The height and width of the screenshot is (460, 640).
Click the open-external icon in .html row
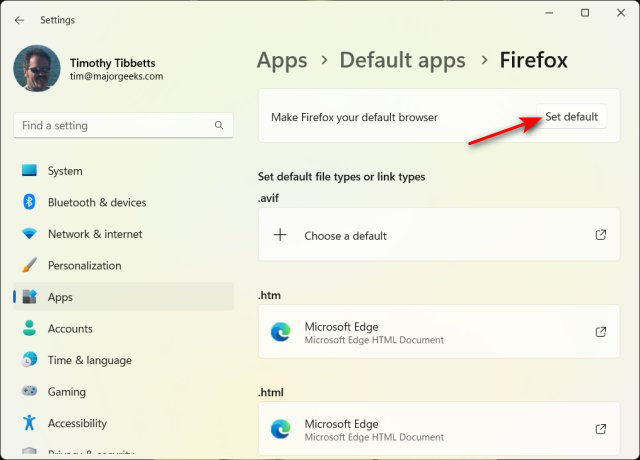(600, 429)
